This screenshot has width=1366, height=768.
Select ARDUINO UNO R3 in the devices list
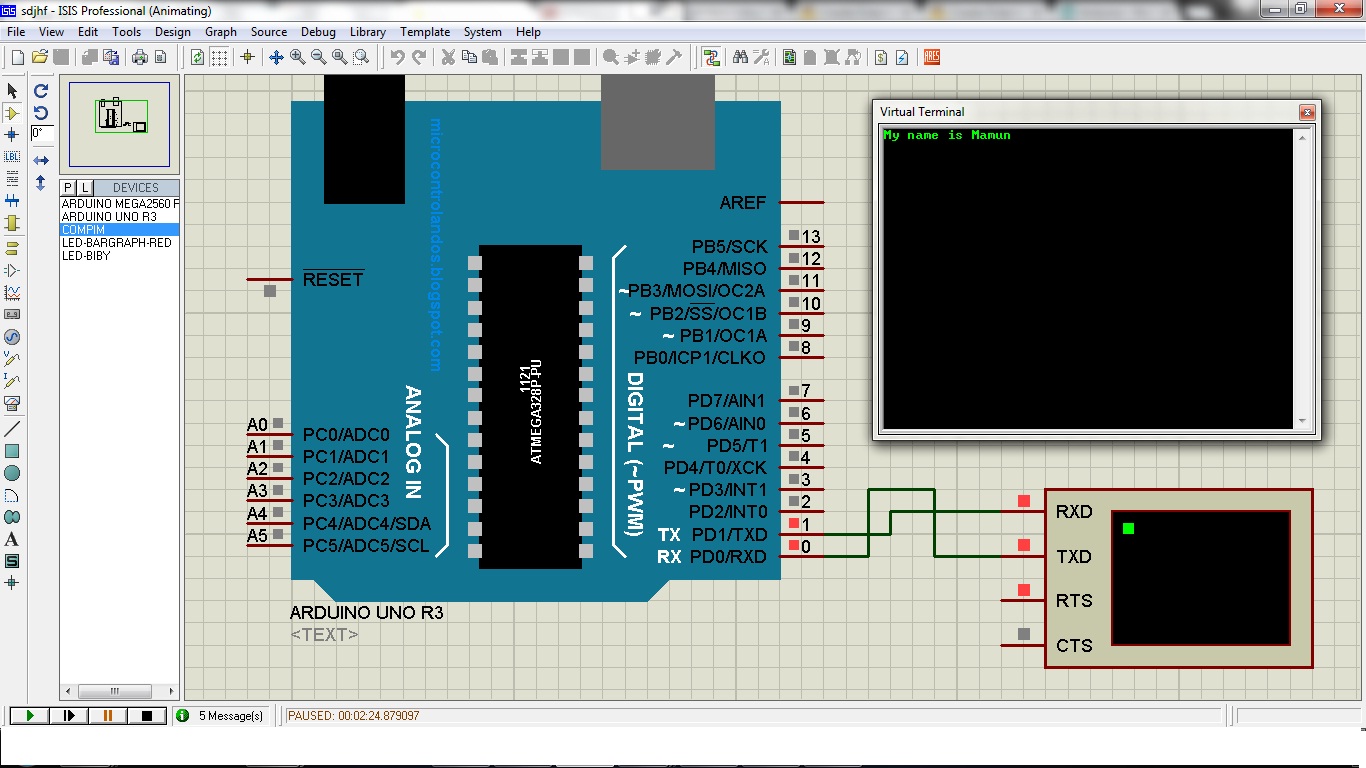(x=110, y=215)
